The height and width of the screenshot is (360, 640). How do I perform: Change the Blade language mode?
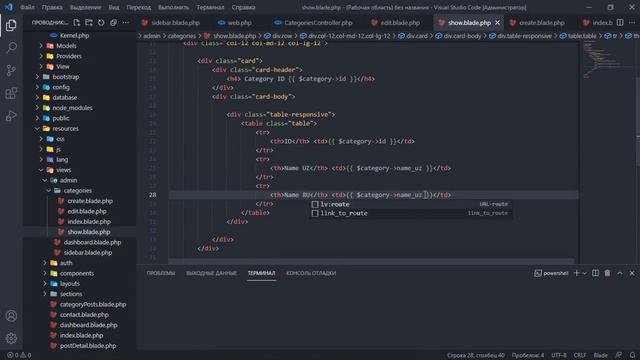(x=600, y=355)
